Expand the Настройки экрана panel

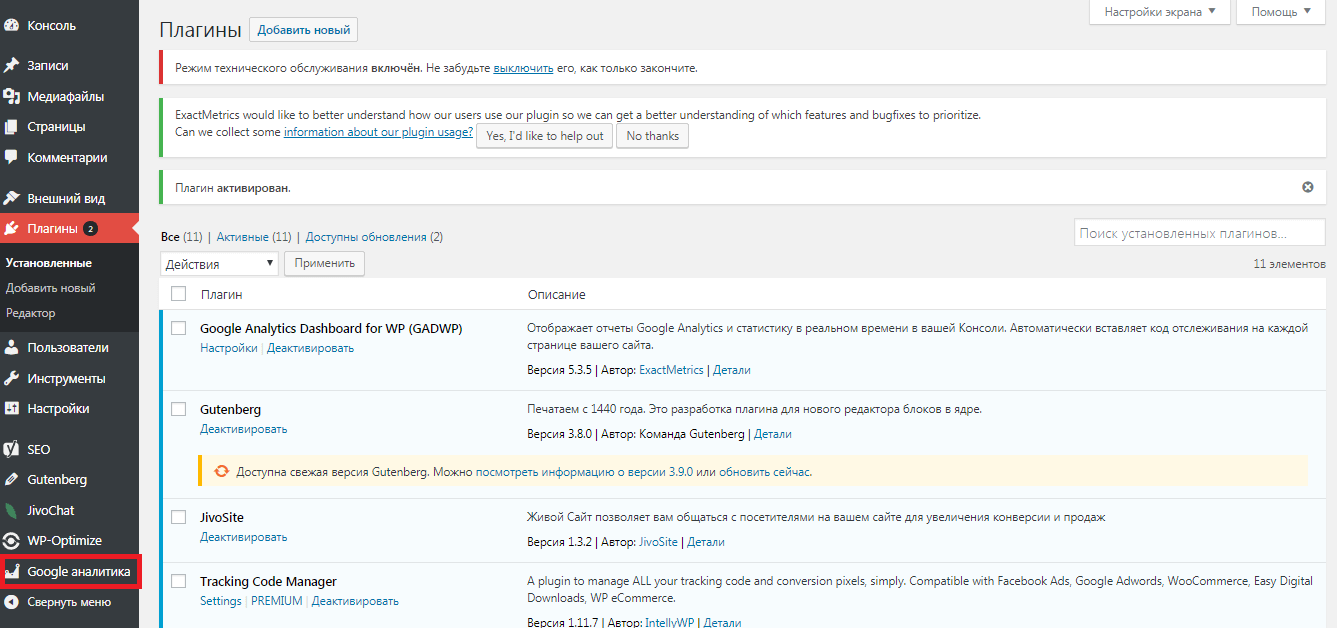[1159, 12]
